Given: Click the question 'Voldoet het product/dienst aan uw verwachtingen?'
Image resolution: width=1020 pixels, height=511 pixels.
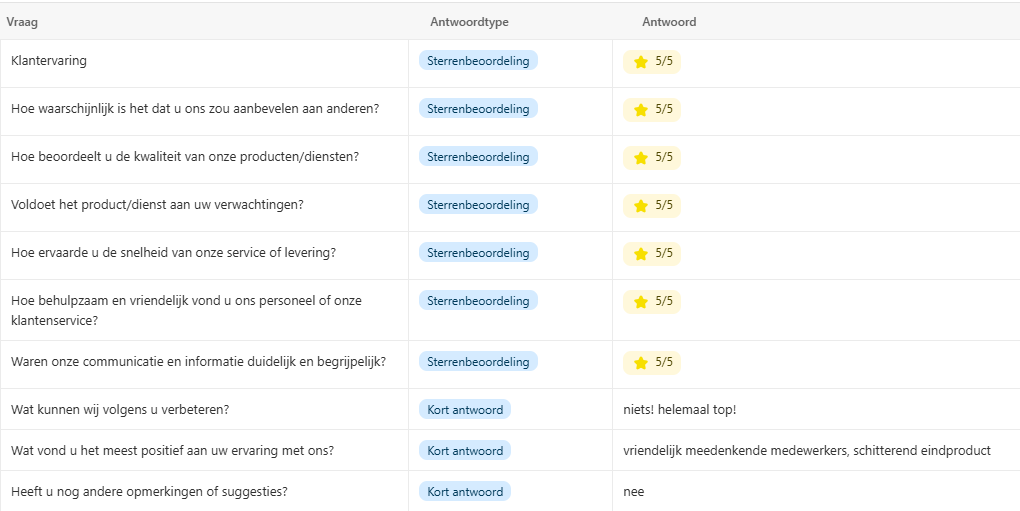Looking at the screenshot, I should (157, 205).
